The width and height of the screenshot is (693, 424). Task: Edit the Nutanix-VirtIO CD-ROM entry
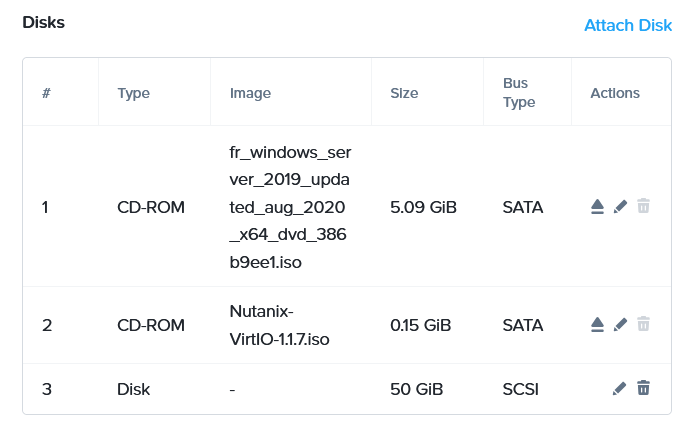(x=620, y=325)
